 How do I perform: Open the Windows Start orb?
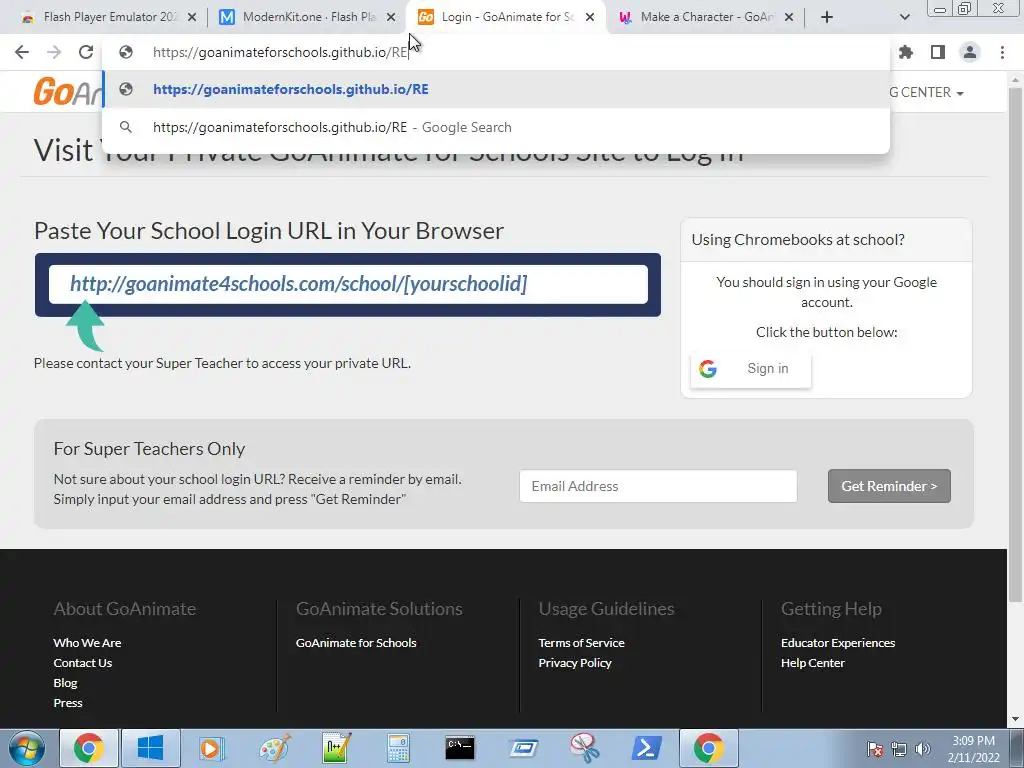(x=27, y=748)
